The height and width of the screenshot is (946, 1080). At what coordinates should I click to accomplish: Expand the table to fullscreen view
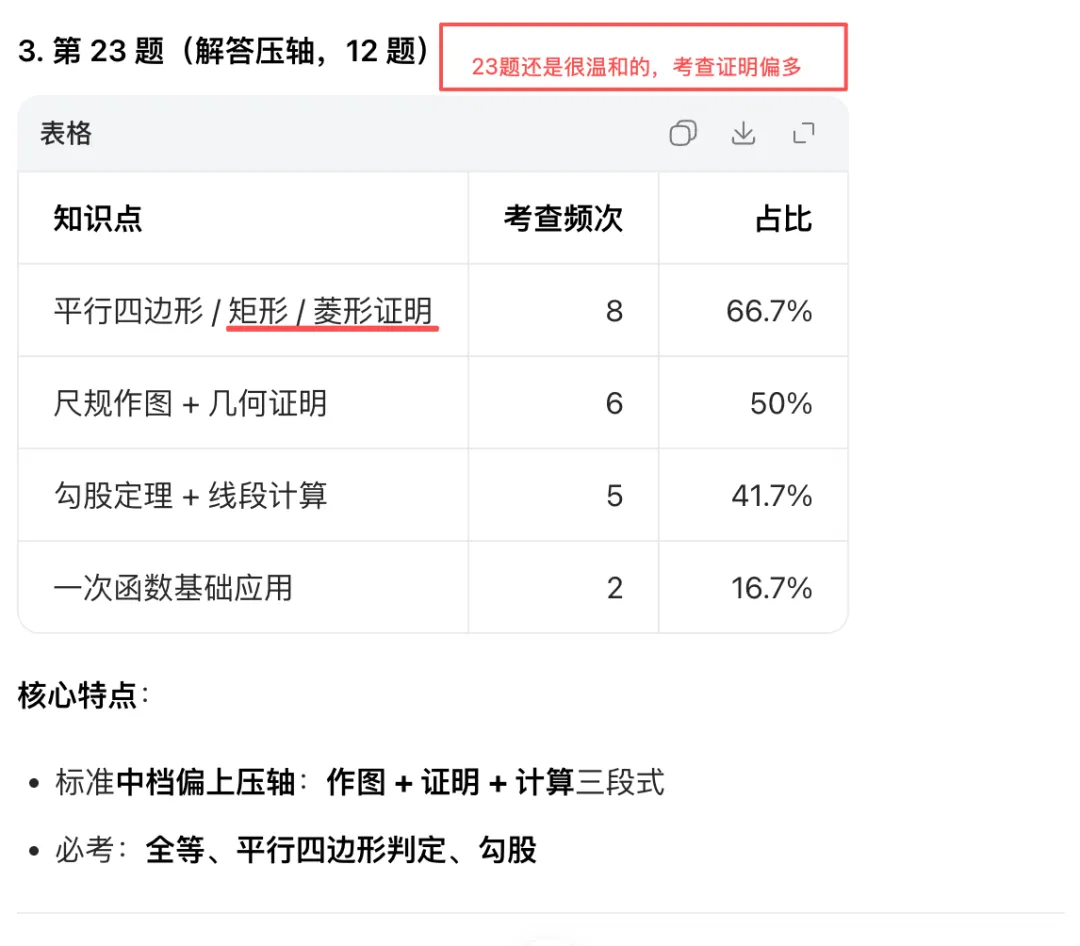tap(803, 134)
